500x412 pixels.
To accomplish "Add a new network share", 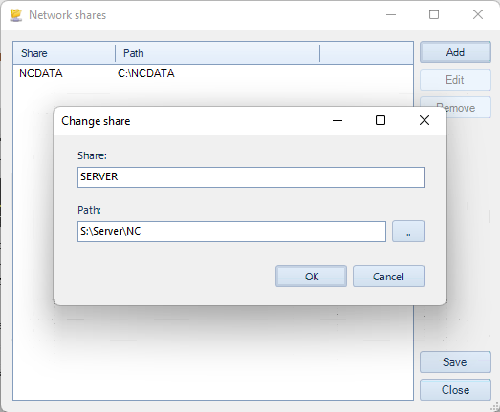I will coord(455,52).
